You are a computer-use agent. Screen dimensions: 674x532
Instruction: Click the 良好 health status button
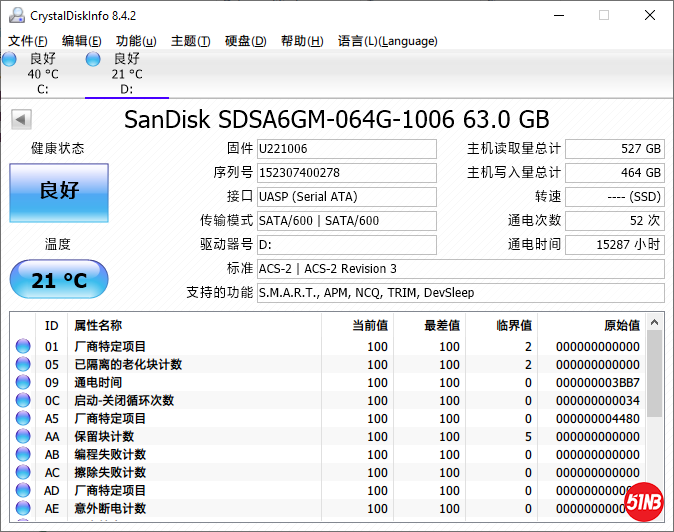coord(59,192)
